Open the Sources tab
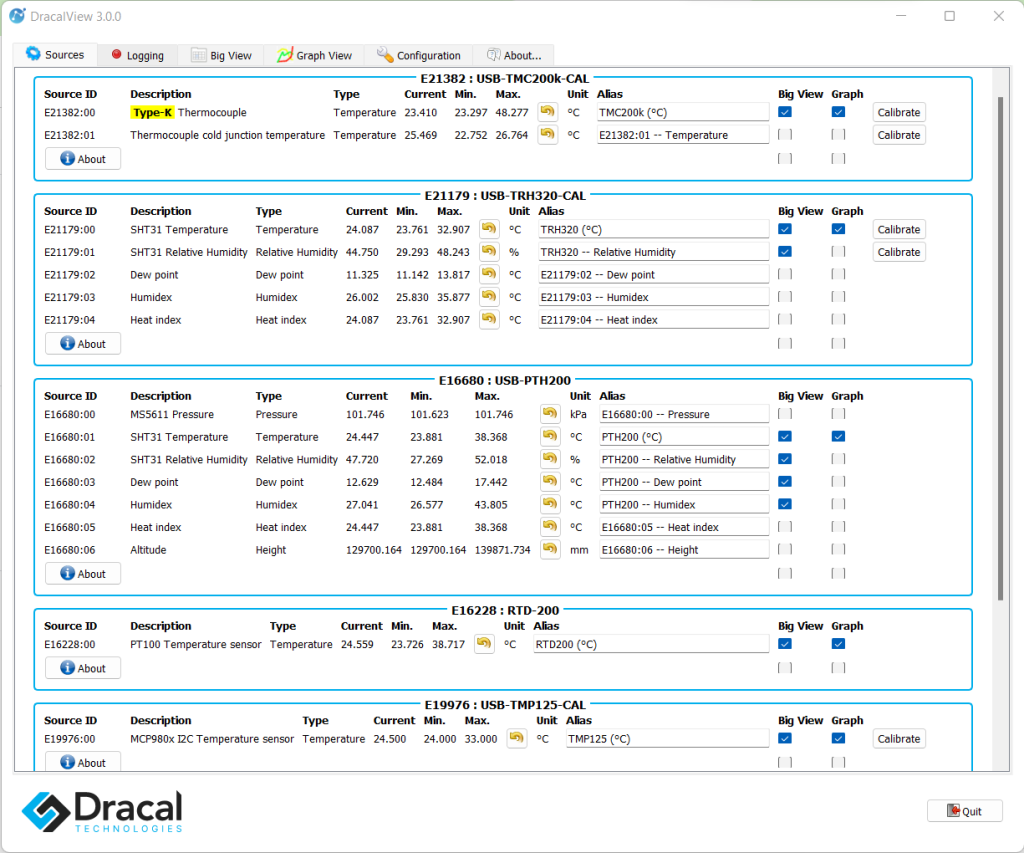The image size is (1024, 853). point(56,55)
